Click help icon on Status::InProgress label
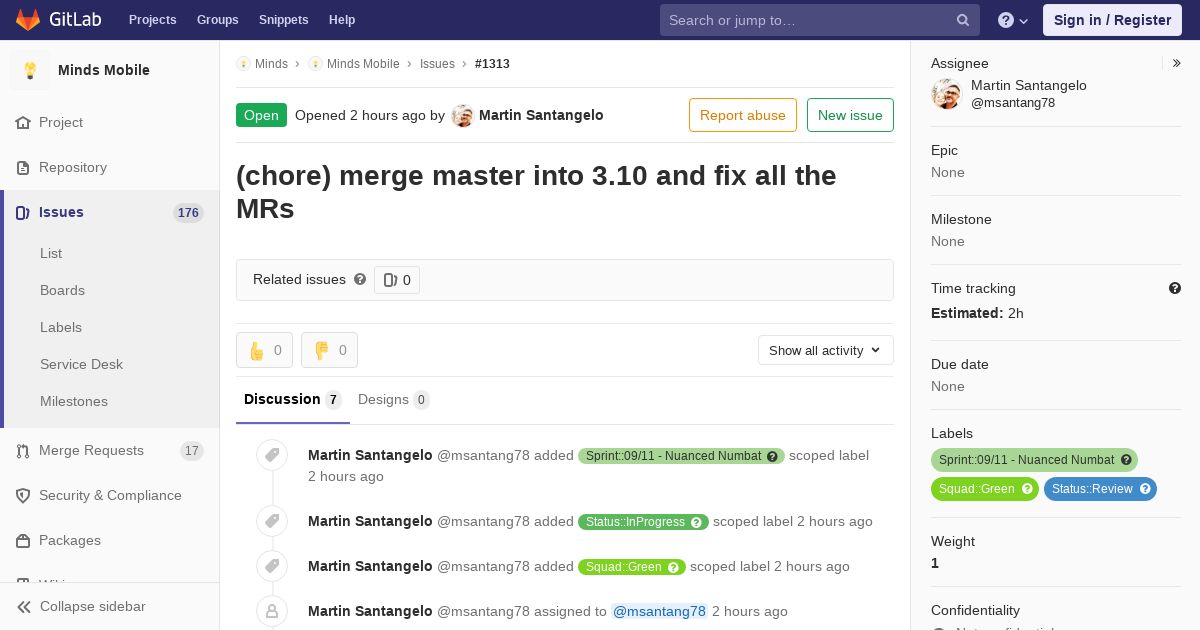The image size is (1200, 630). [x=697, y=522]
